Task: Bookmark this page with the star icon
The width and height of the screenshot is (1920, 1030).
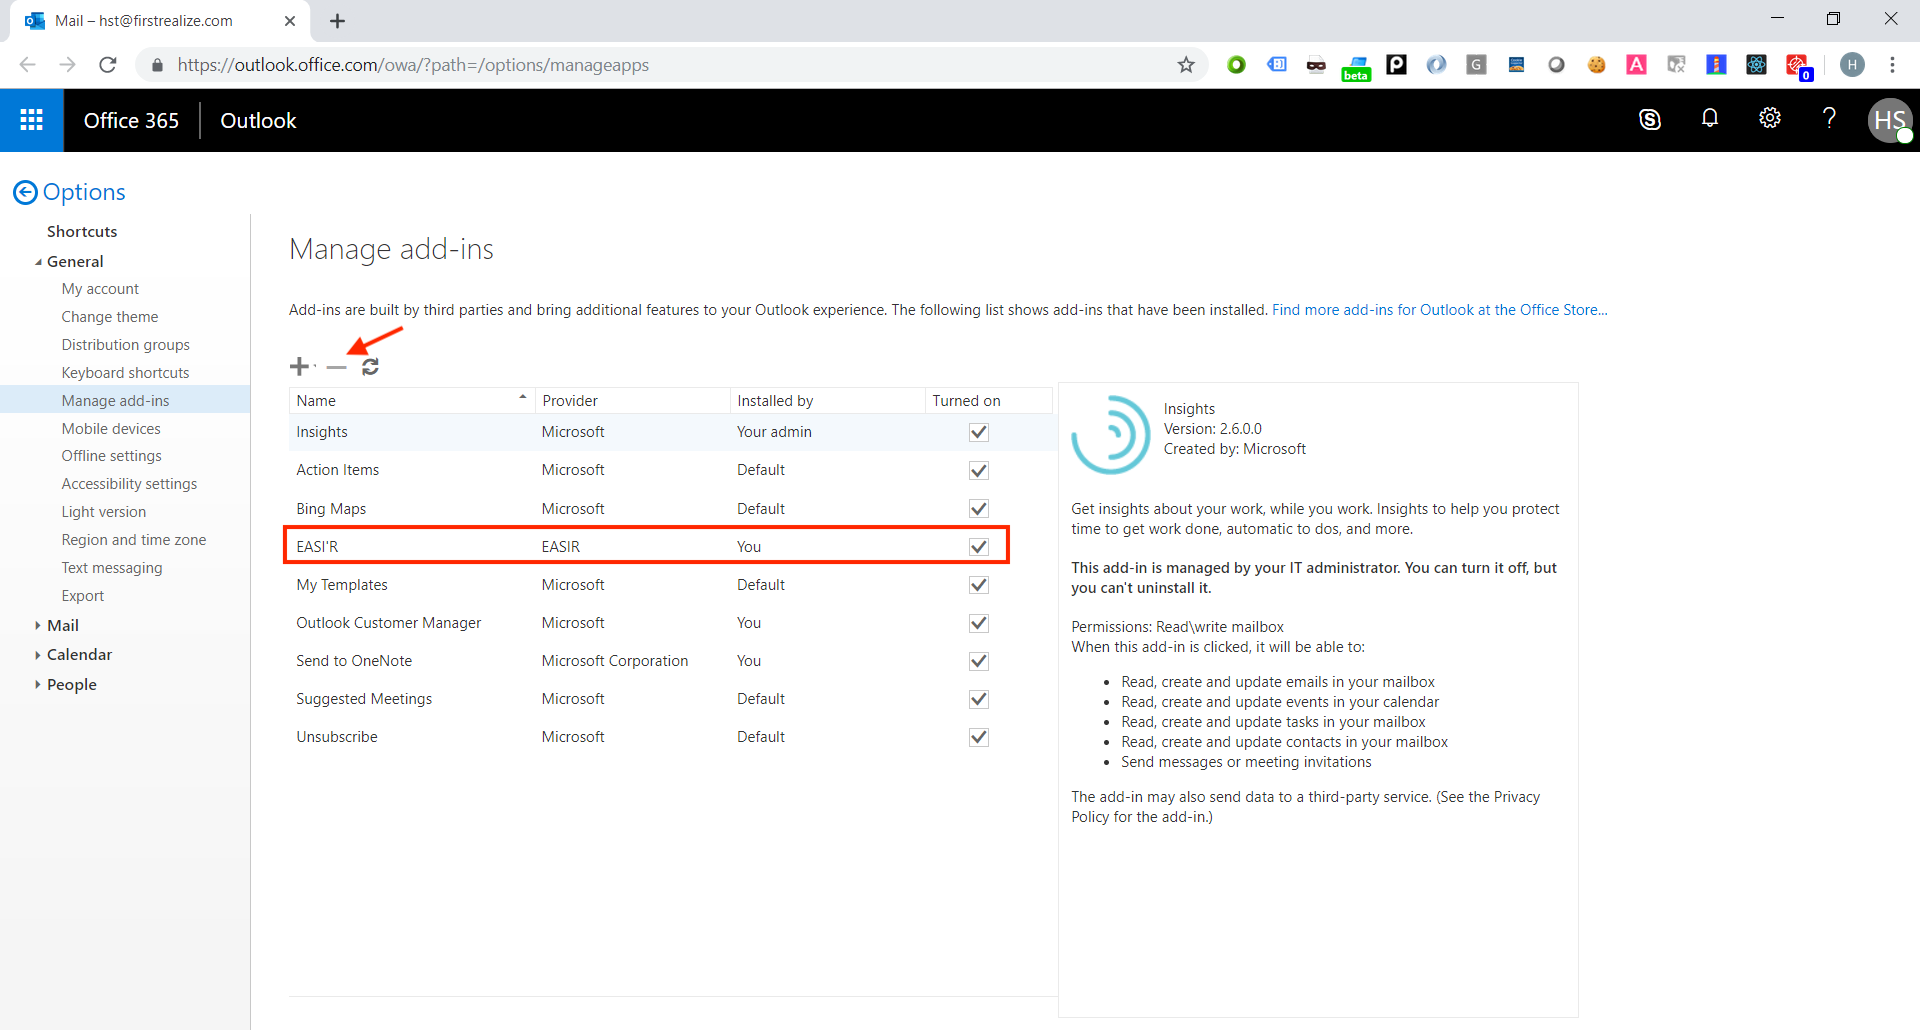Action: pos(1186,65)
